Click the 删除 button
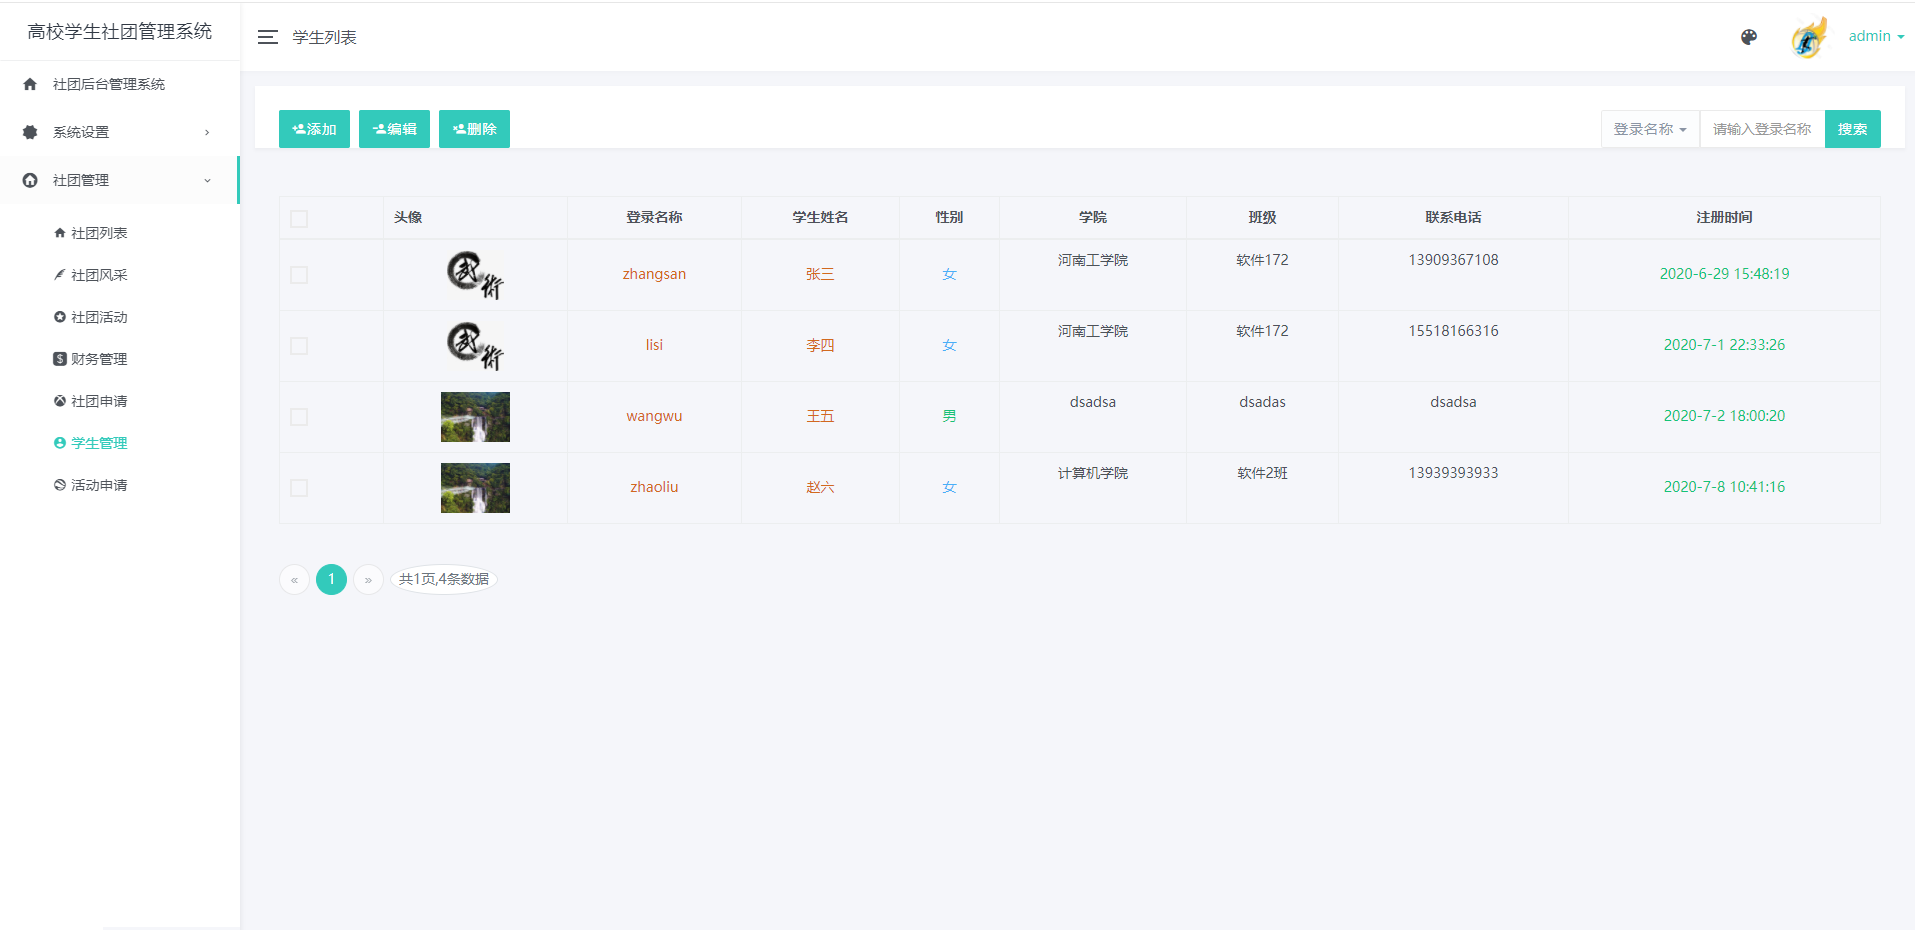1915x930 pixels. [474, 129]
